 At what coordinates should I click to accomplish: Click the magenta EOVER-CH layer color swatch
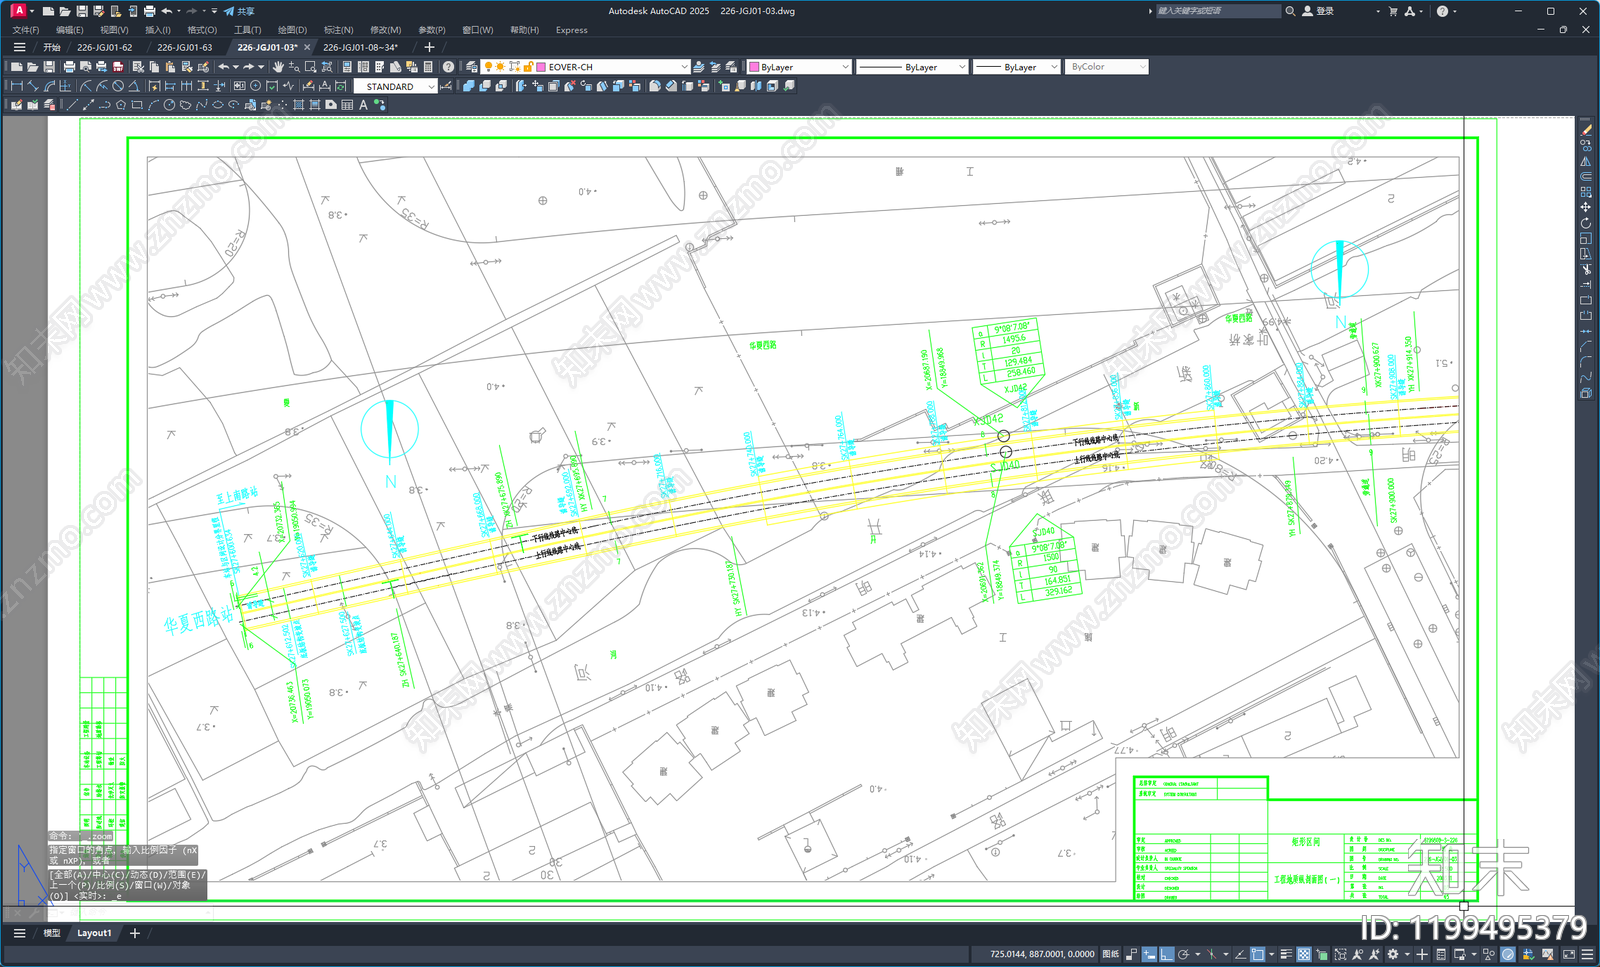[541, 67]
